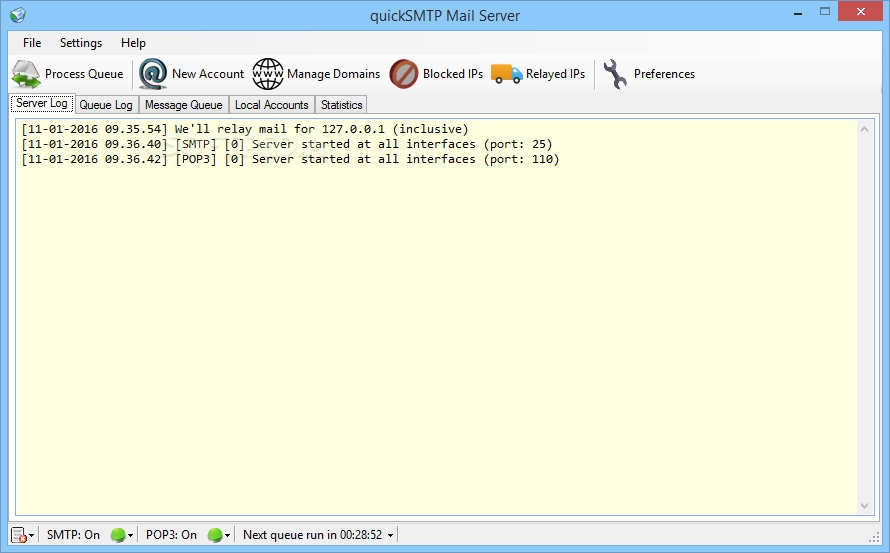The image size is (890, 553).
Task: Click the Process Queue label
Action: [84, 74]
